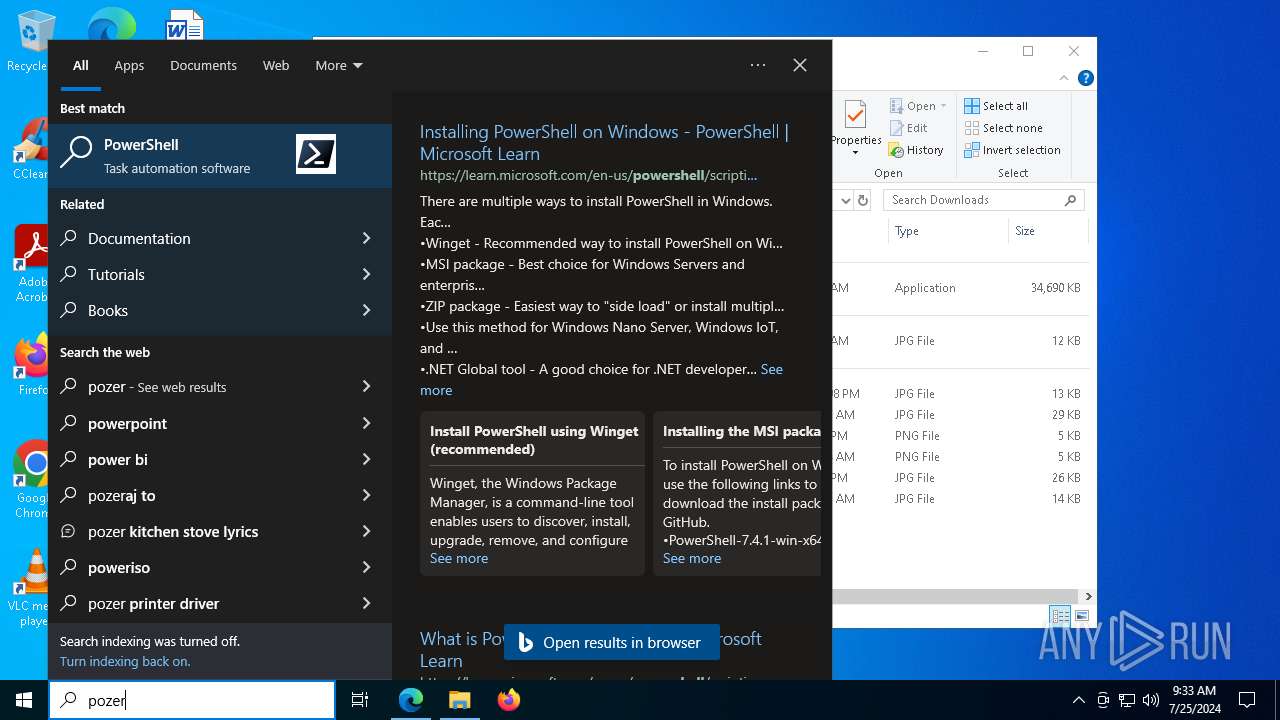Screen dimensions: 1280x720
Task: Open the PowerShell best match result
Action: click(x=220, y=155)
